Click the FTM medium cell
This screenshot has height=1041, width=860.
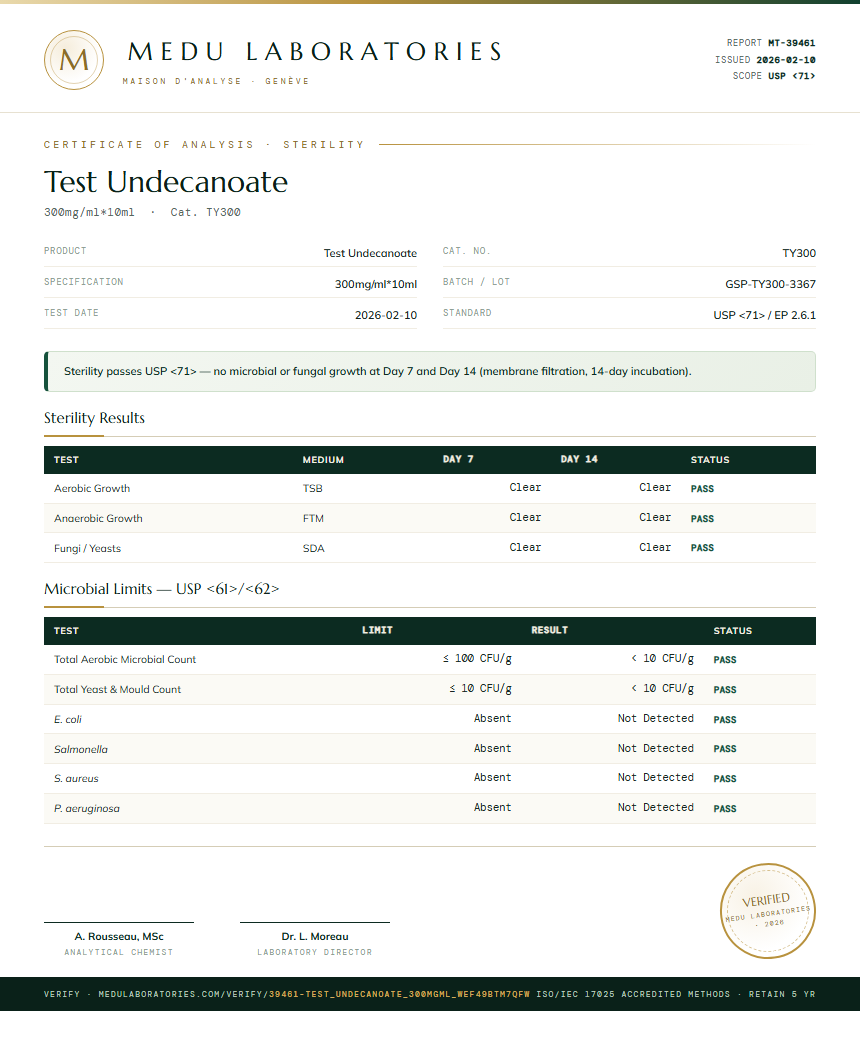(313, 519)
